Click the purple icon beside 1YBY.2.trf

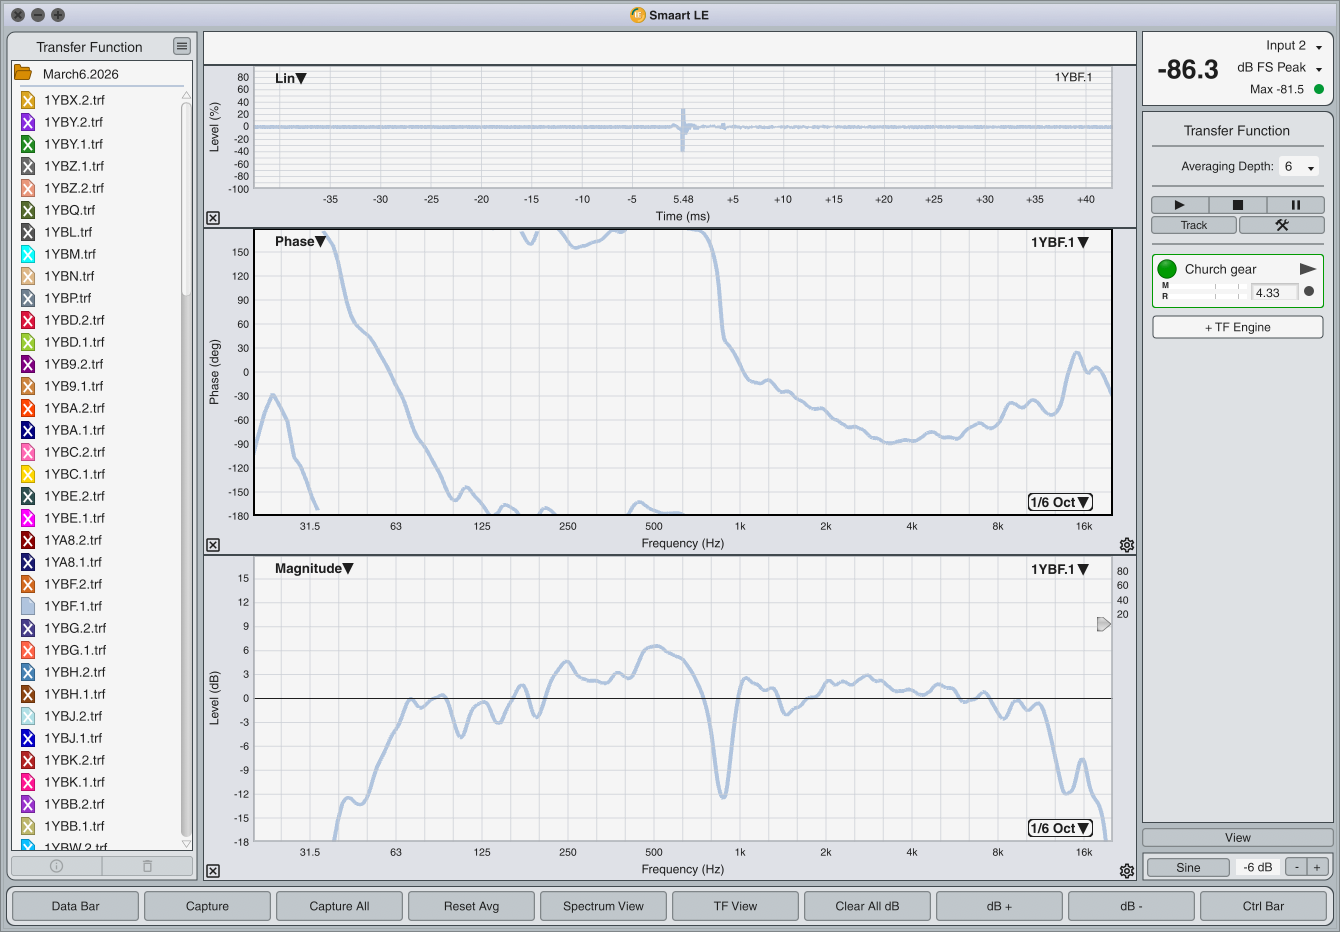coord(28,122)
